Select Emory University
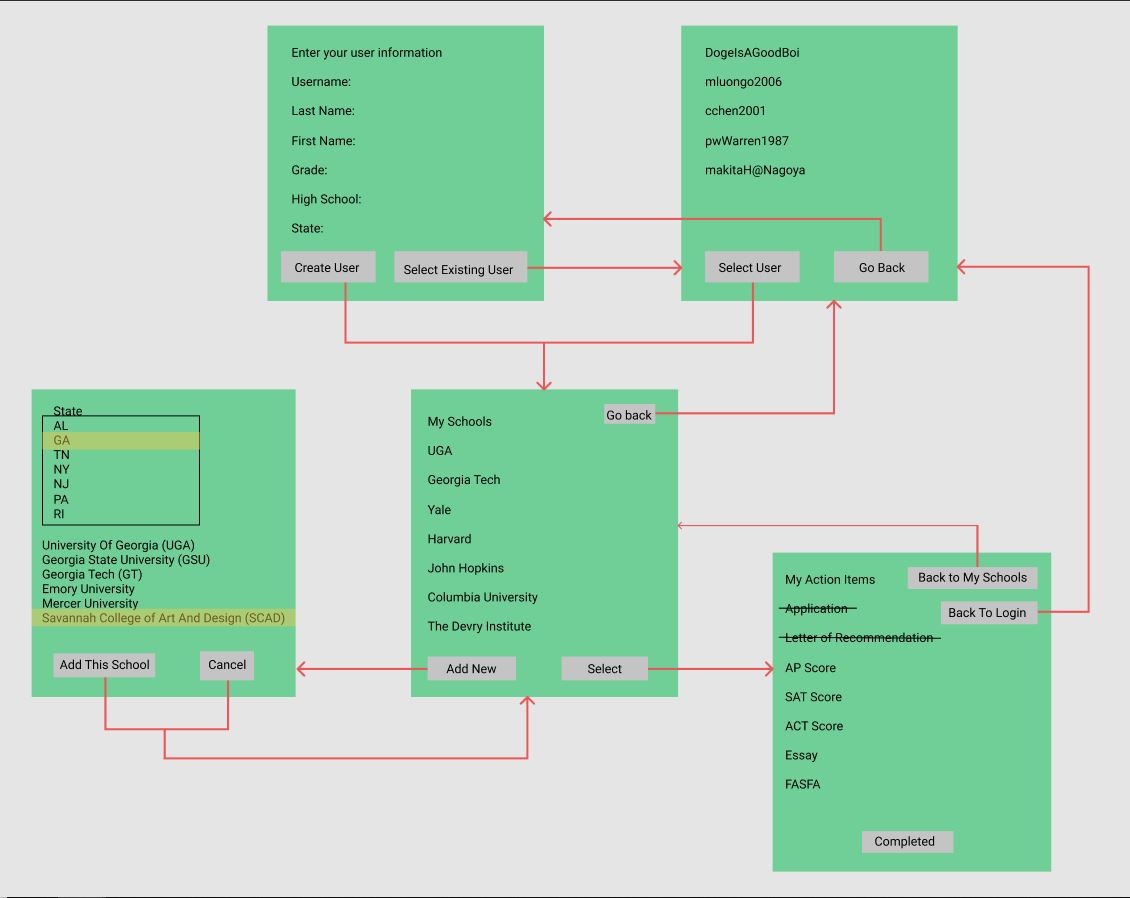1130x898 pixels. [88, 589]
